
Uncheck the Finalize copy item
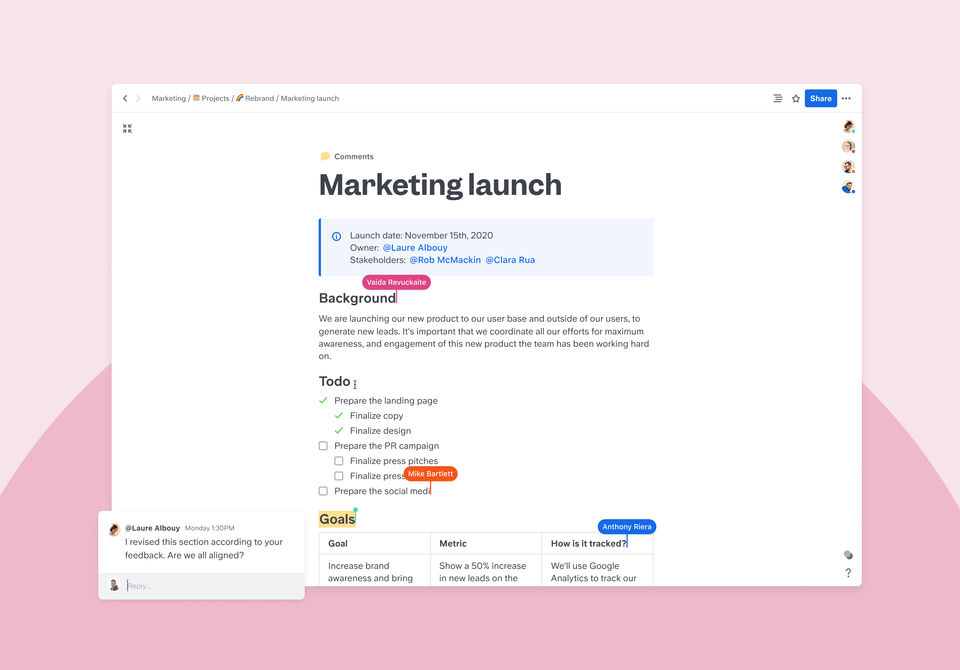click(339, 415)
